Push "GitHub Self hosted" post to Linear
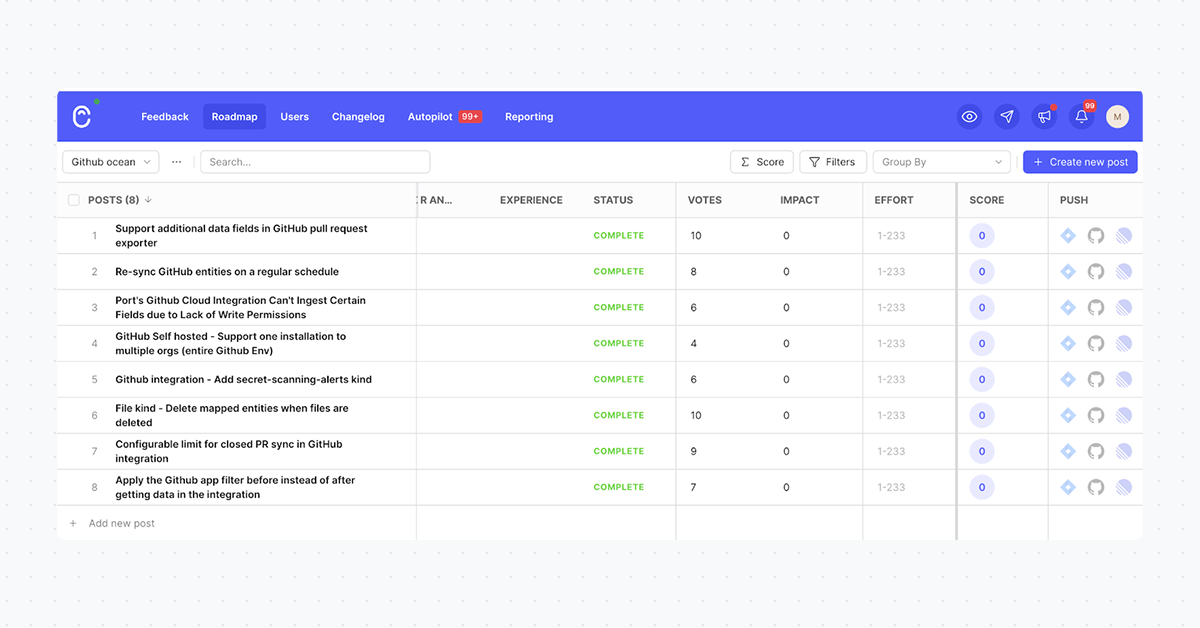This screenshot has width=1200, height=628. tap(1124, 344)
